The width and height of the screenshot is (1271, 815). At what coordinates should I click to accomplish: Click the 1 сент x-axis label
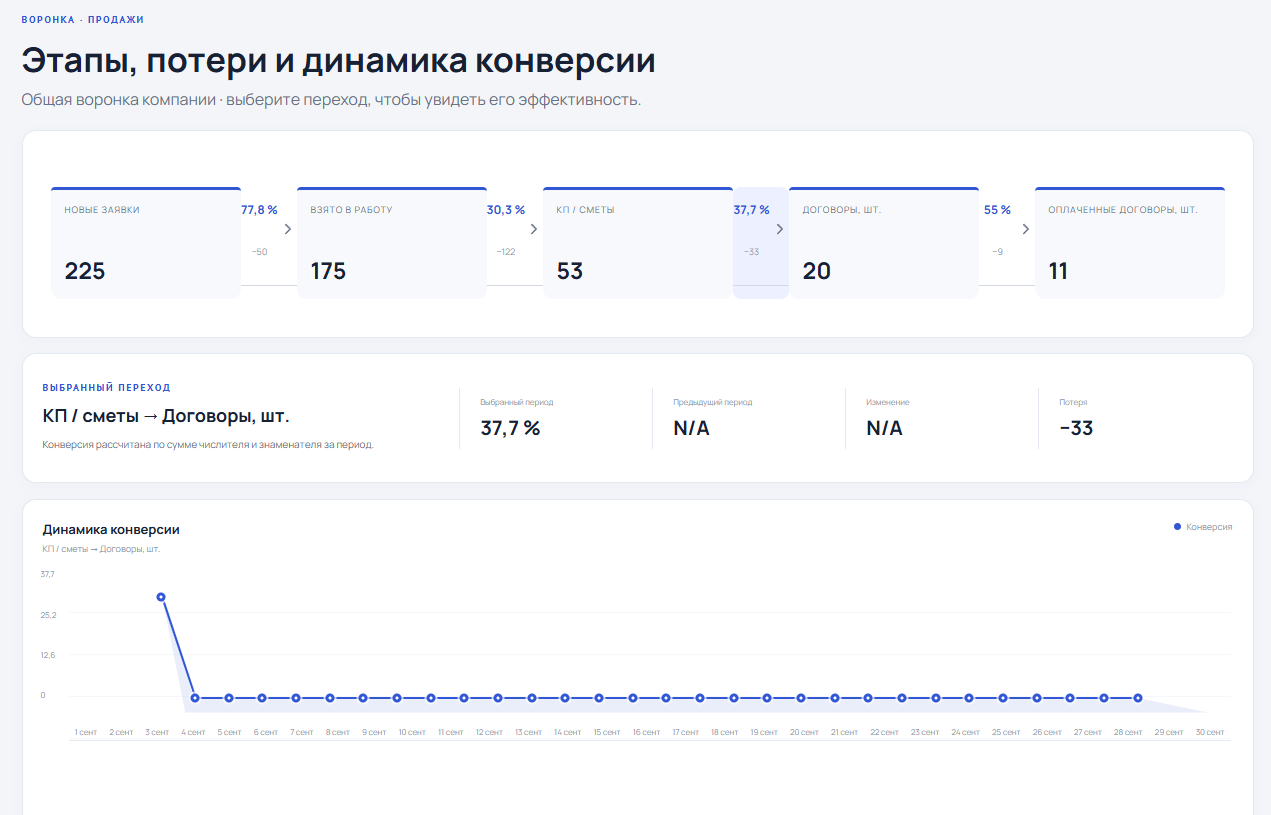pos(86,732)
